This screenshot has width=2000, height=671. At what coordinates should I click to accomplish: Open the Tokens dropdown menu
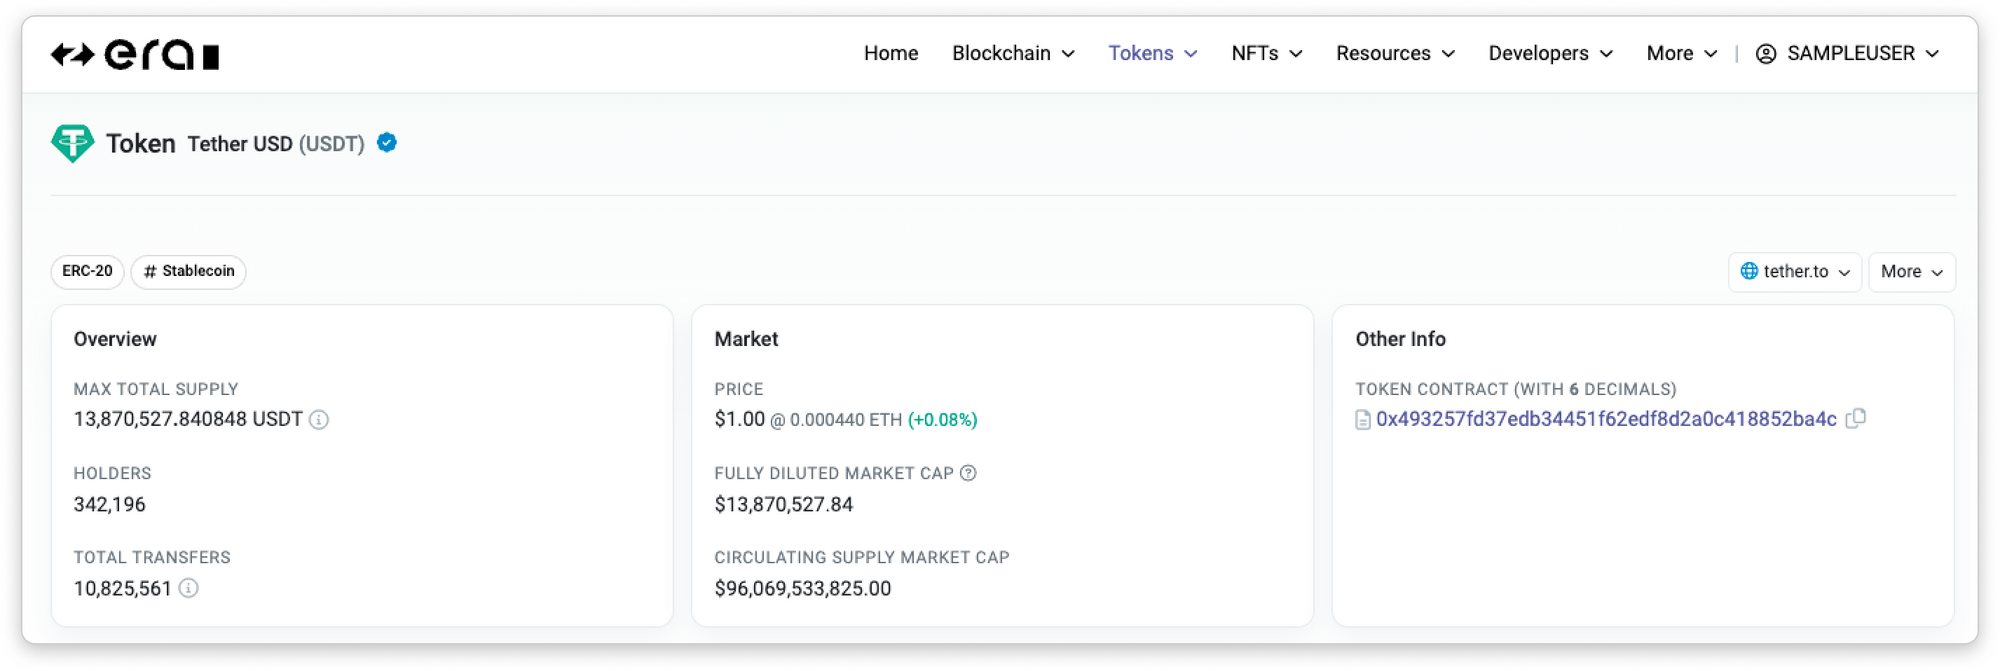coord(1152,53)
